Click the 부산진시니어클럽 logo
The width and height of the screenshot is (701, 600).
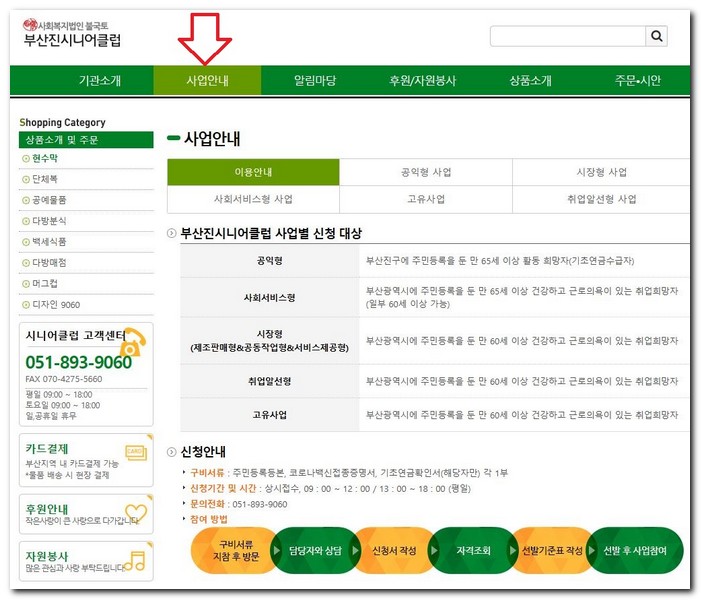click(x=72, y=33)
